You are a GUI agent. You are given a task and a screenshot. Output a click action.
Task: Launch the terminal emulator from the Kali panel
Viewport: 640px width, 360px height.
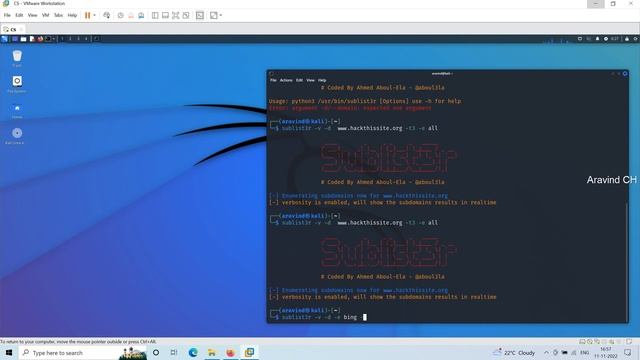48,39
